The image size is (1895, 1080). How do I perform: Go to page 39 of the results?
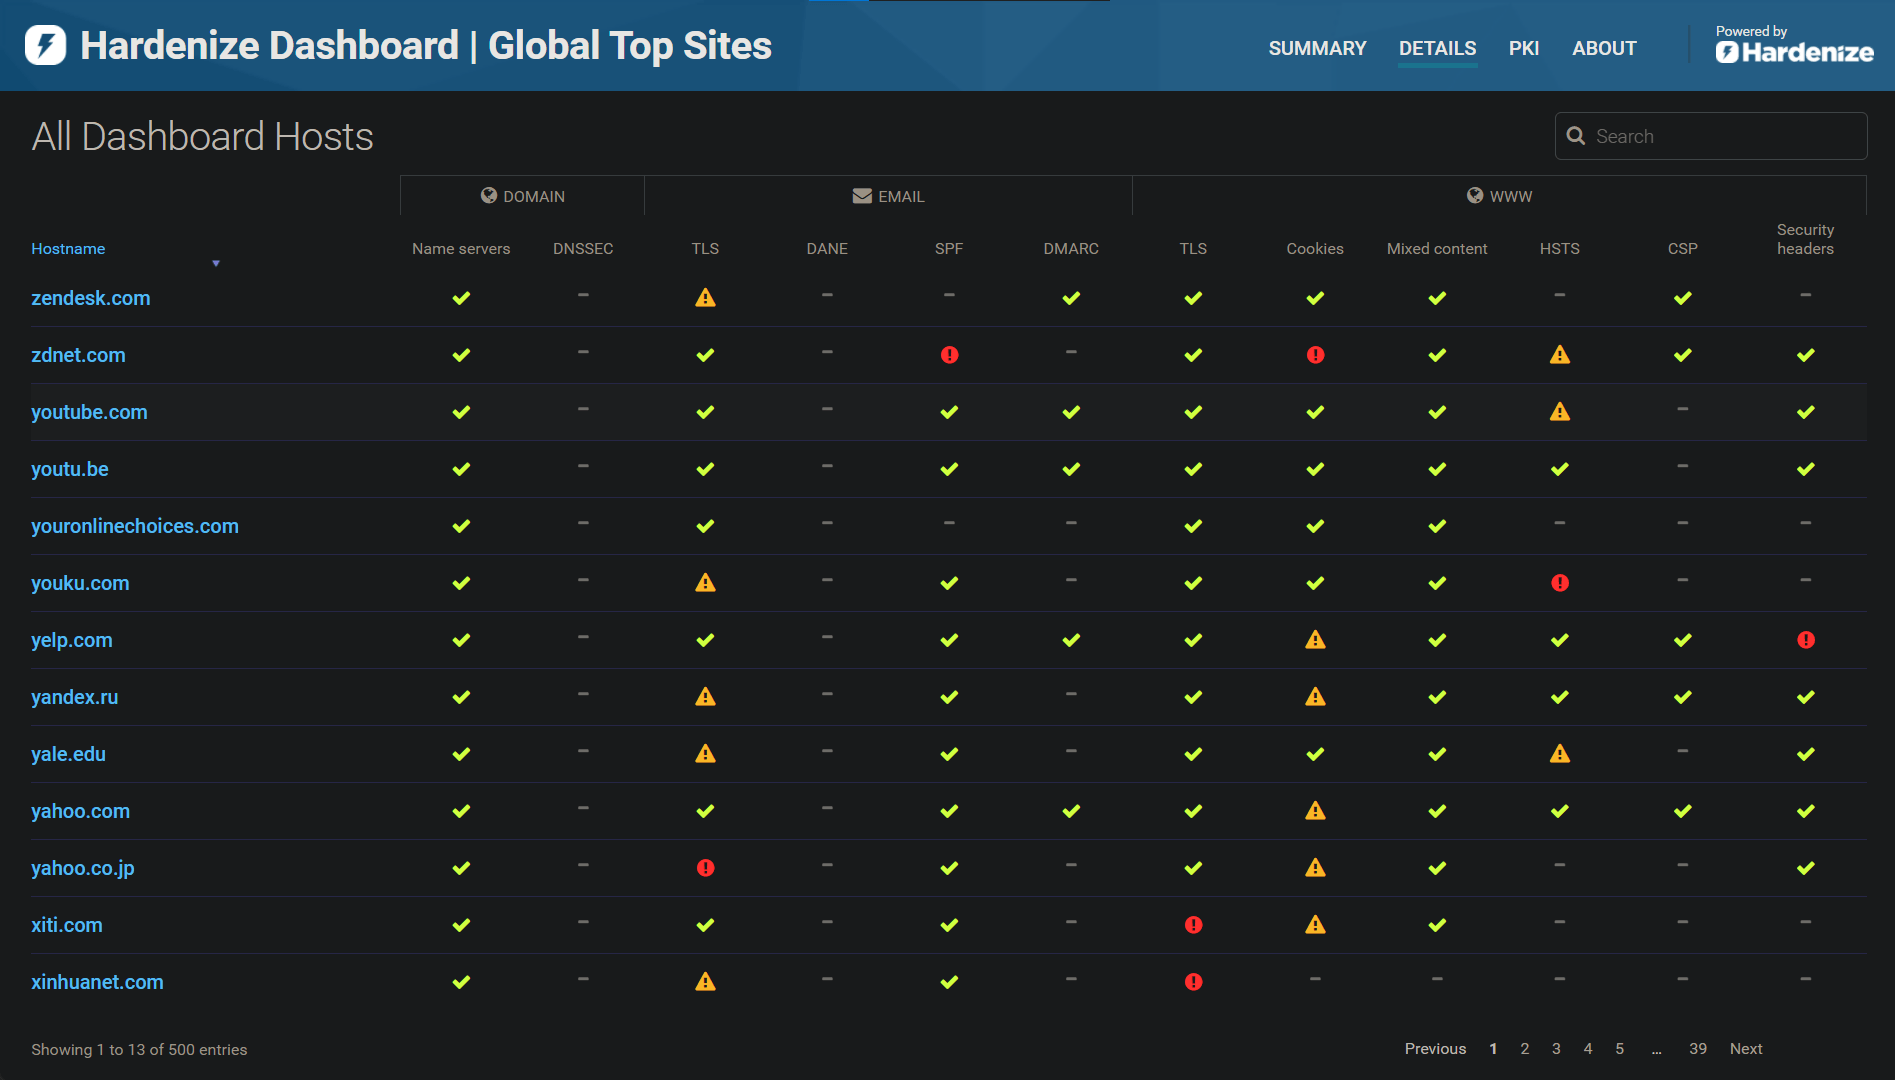pos(1697,1048)
